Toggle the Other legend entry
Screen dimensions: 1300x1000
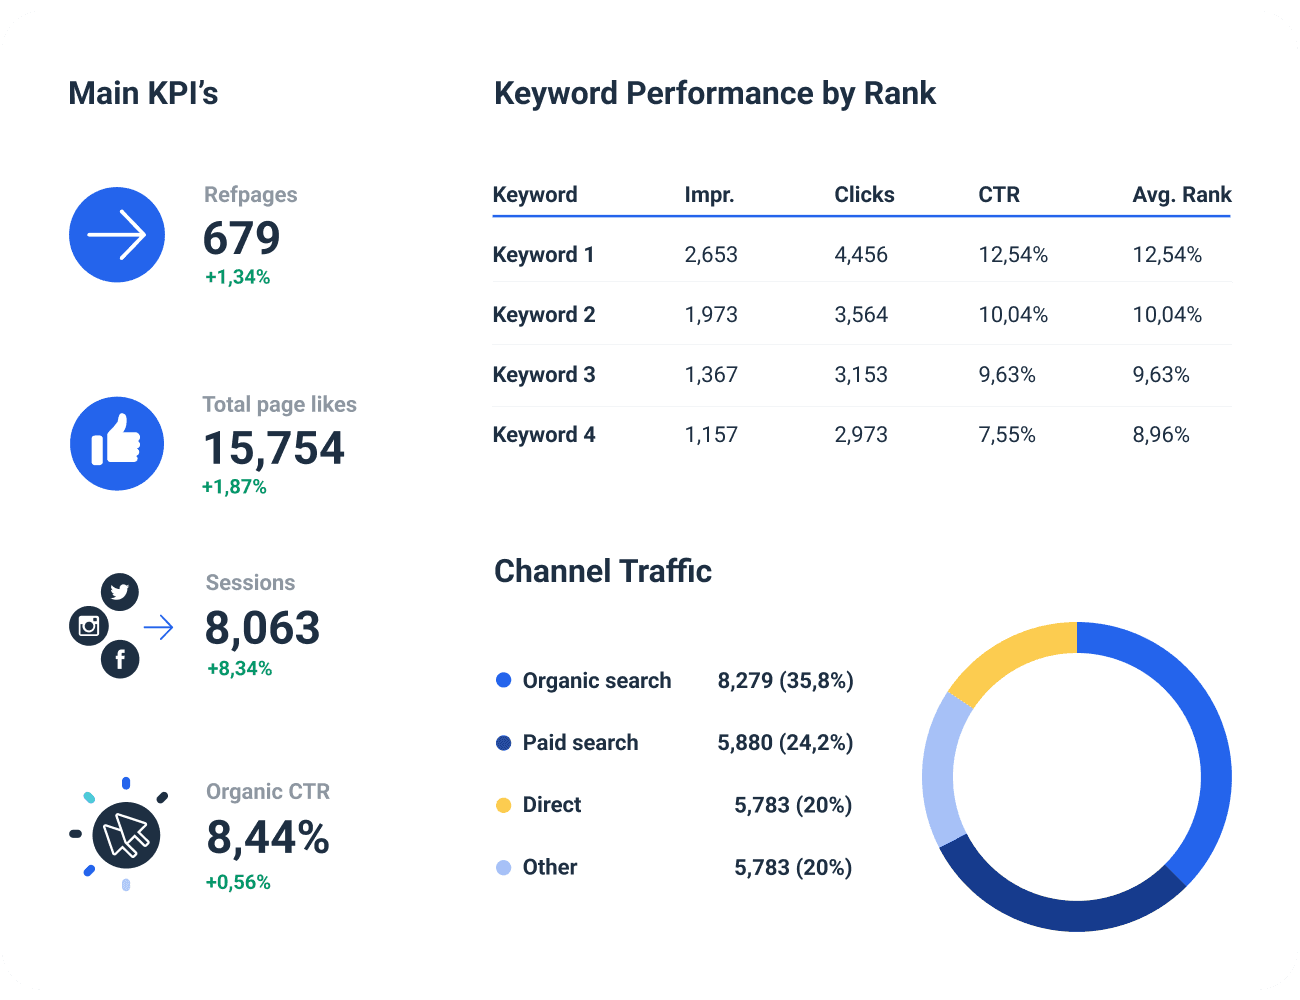tap(549, 867)
